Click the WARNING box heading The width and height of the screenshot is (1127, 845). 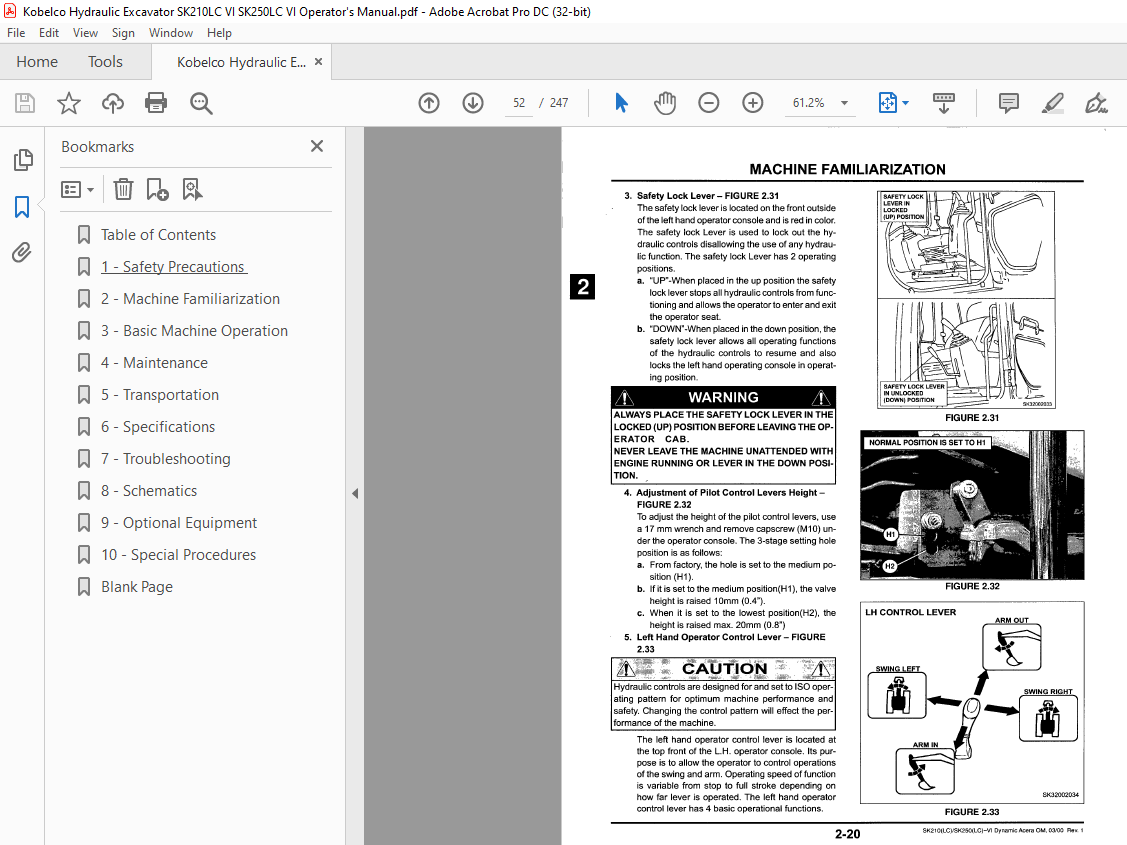tap(723, 397)
